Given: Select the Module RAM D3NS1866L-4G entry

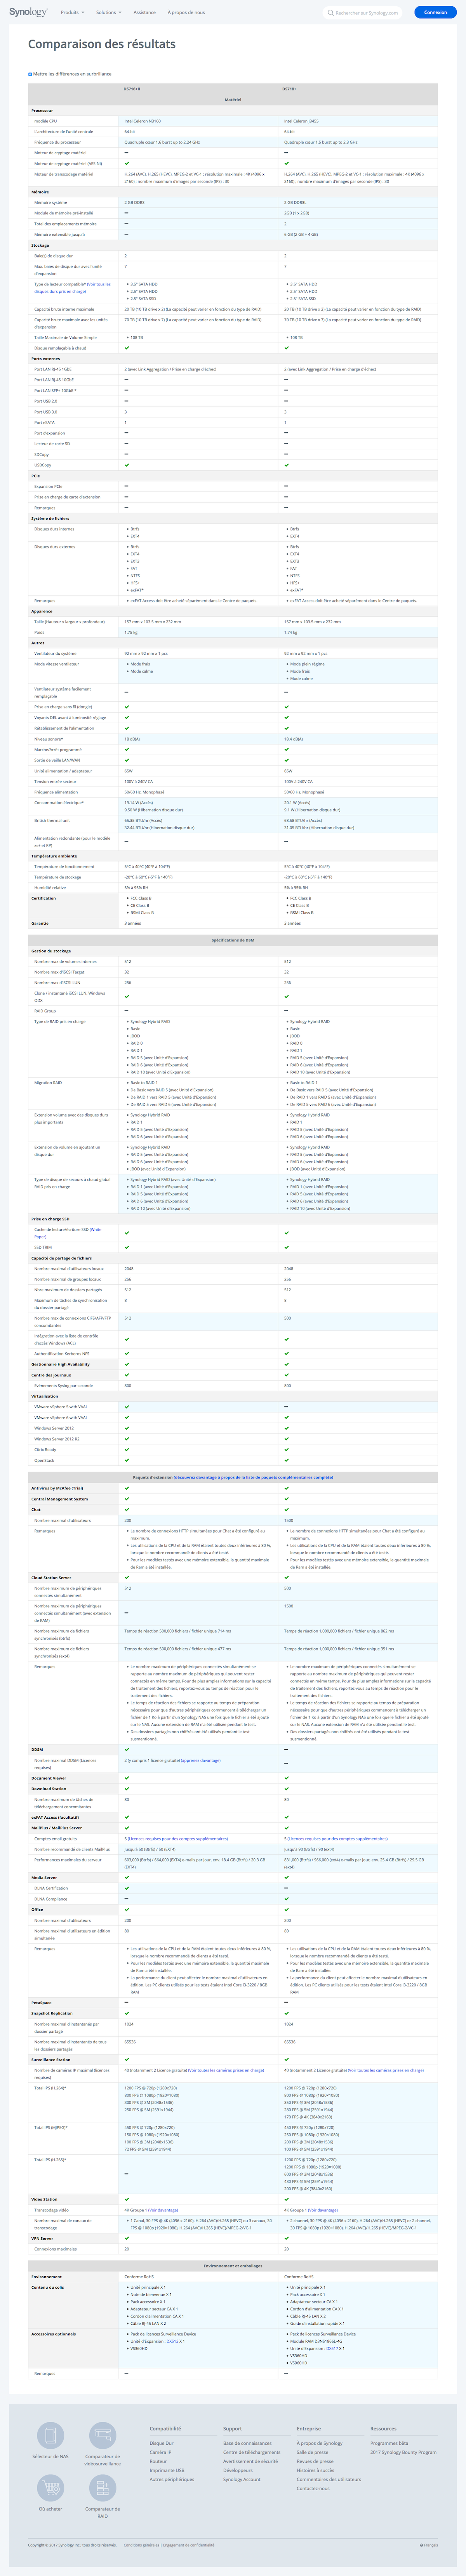Looking at the screenshot, I should [x=316, y=2341].
